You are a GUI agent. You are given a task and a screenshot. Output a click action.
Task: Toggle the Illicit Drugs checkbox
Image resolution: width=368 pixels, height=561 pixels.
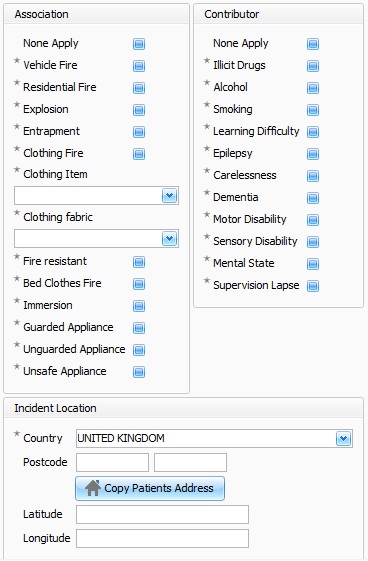(313, 66)
